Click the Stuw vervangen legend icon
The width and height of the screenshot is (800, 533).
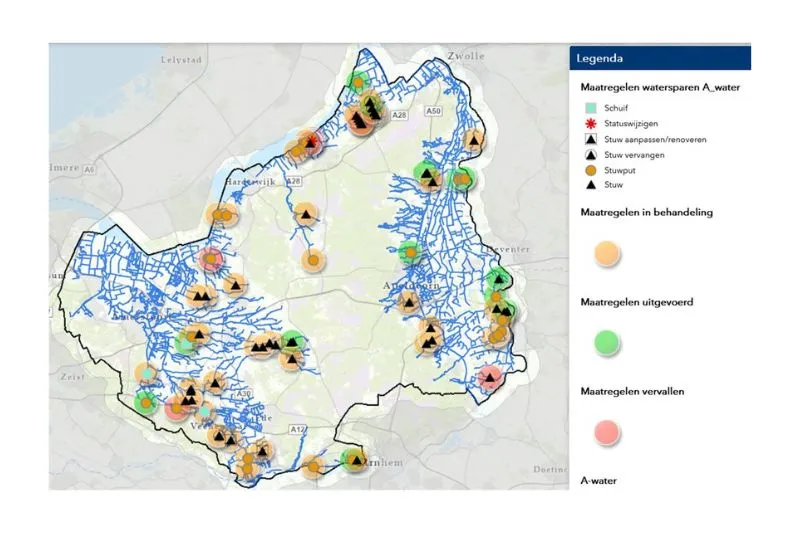pos(589,155)
